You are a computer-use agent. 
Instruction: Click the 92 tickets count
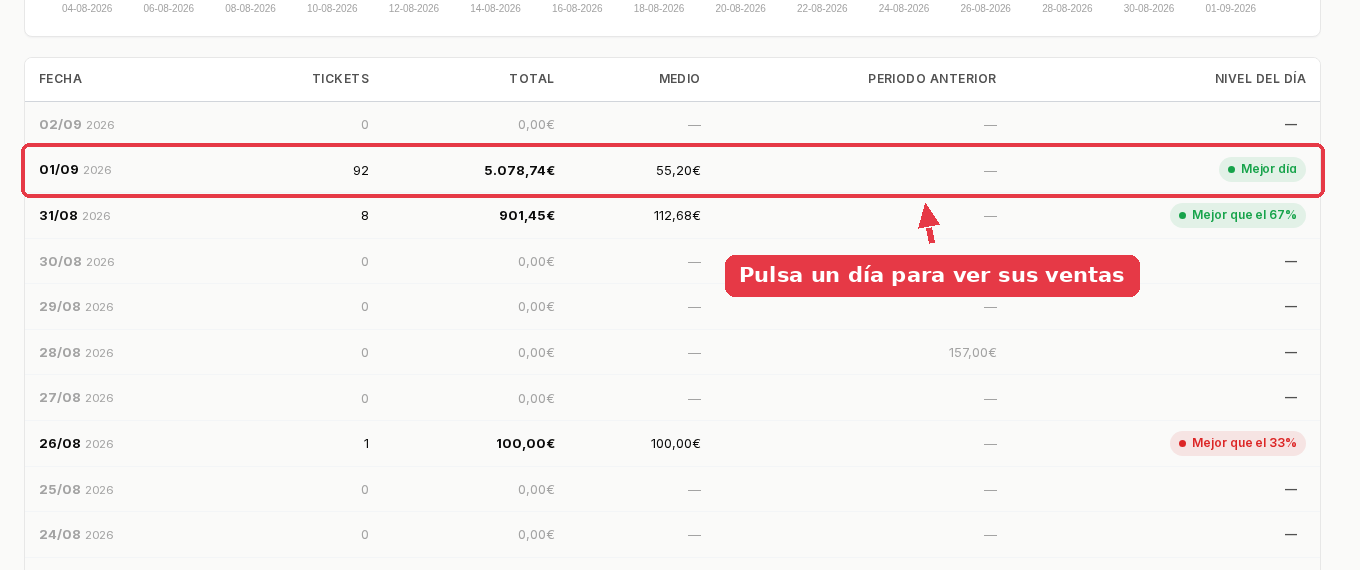[361, 170]
